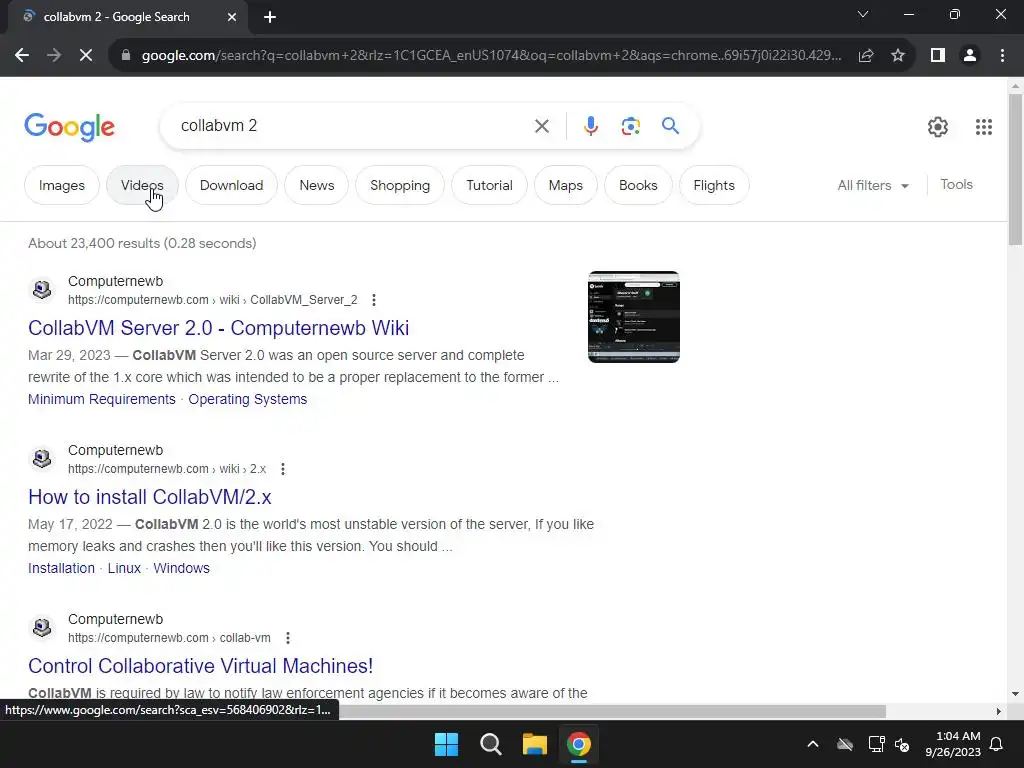This screenshot has height=768, width=1024.
Task: Open the Minimum Requirements sublink
Action: pyautogui.click(x=102, y=399)
